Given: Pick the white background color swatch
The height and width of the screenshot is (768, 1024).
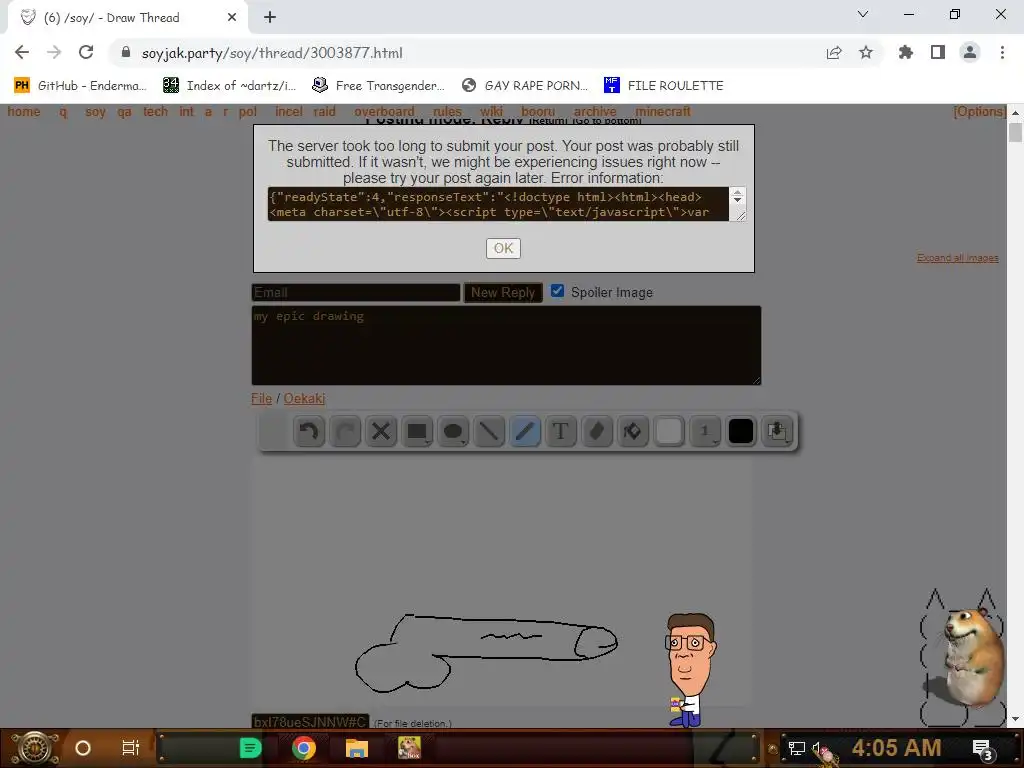Looking at the screenshot, I should 669,431.
